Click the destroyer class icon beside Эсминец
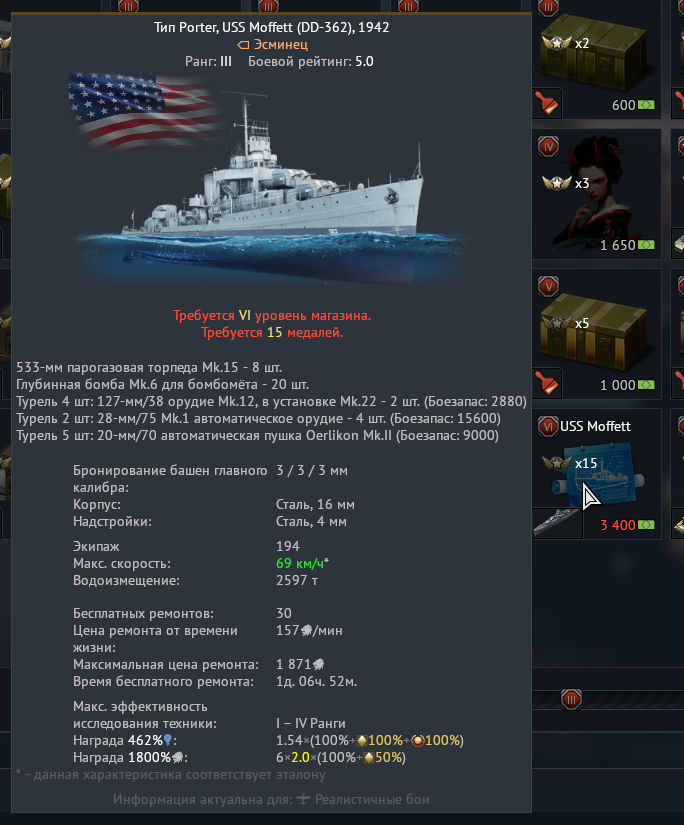Screen dimensions: 684x825 coord(243,45)
